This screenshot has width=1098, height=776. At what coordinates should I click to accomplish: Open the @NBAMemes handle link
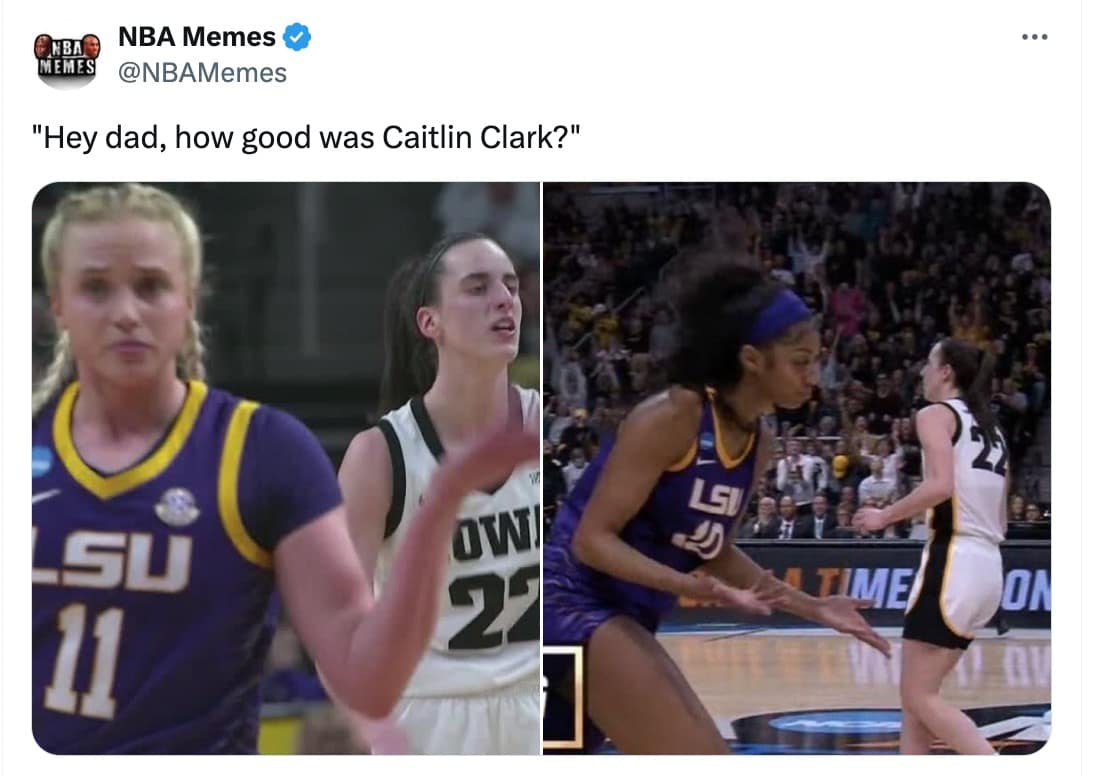pyautogui.click(x=202, y=73)
